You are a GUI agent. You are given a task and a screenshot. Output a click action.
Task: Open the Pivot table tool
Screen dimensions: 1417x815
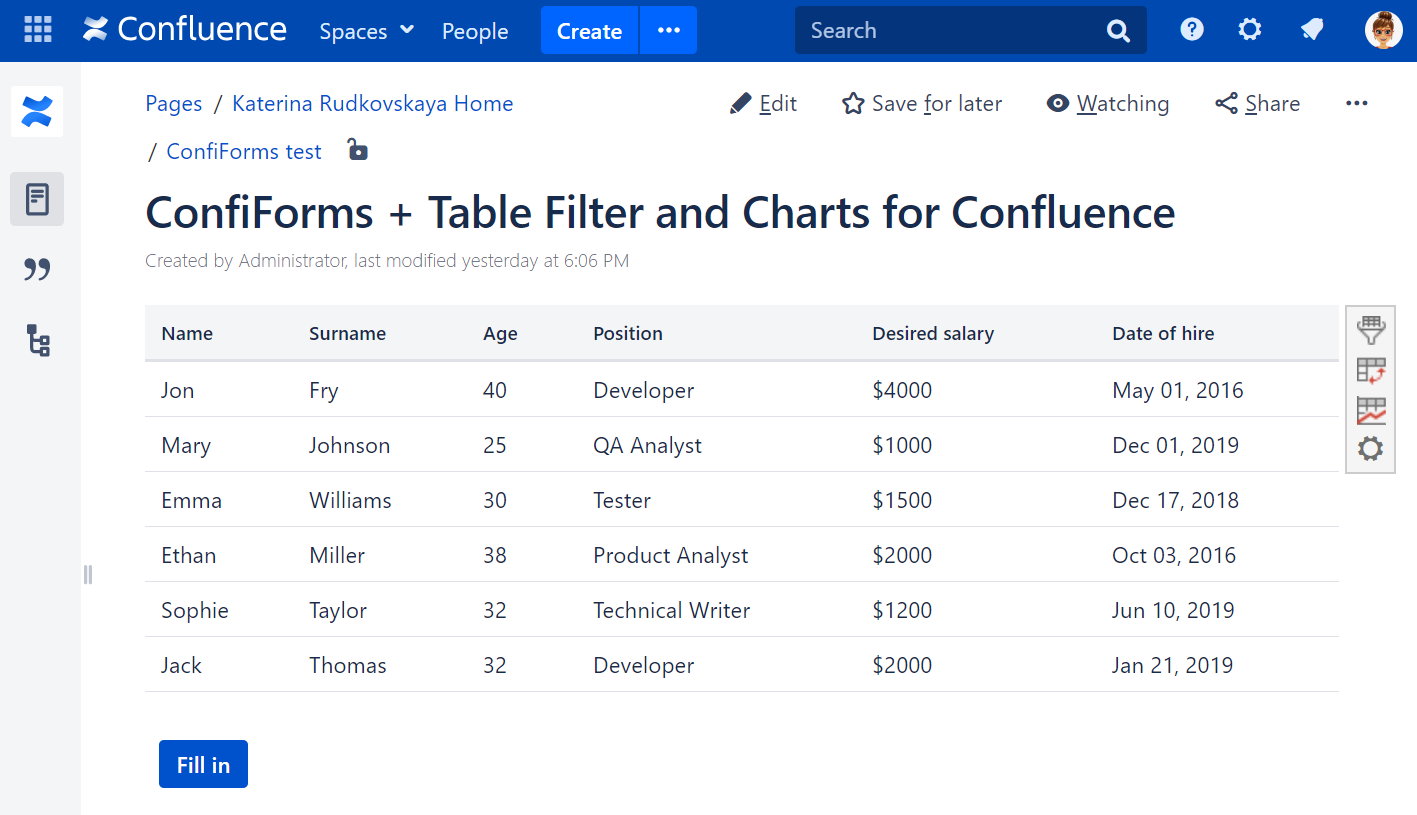(x=1370, y=370)
